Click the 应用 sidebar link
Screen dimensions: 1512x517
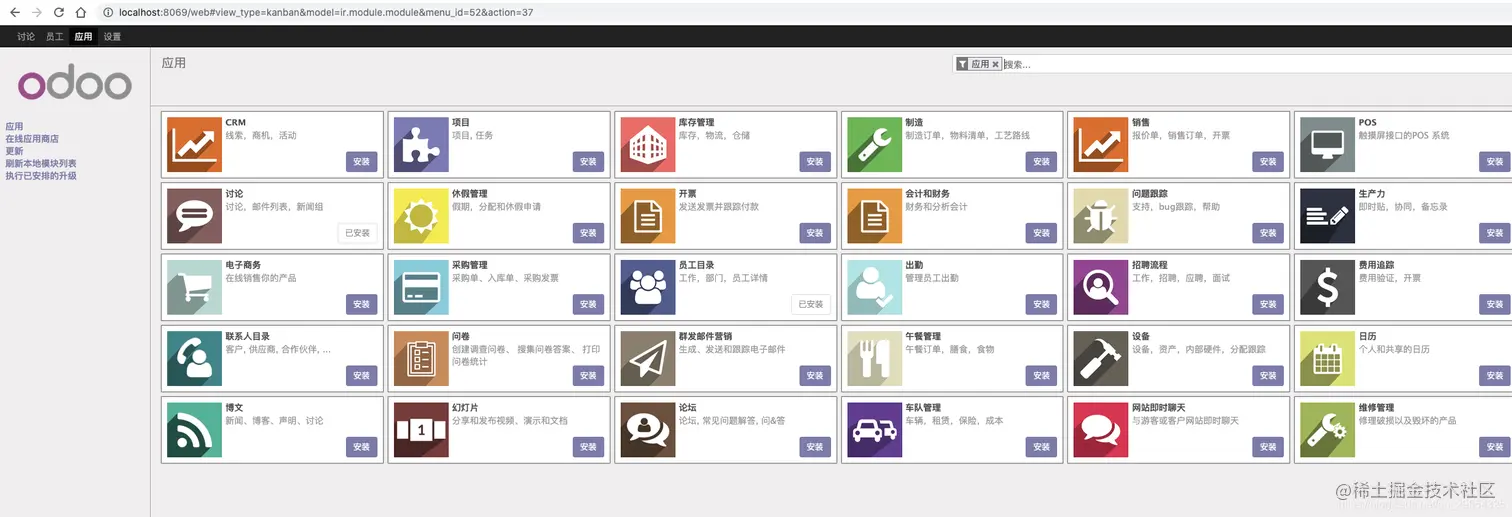tap(14, 126)
